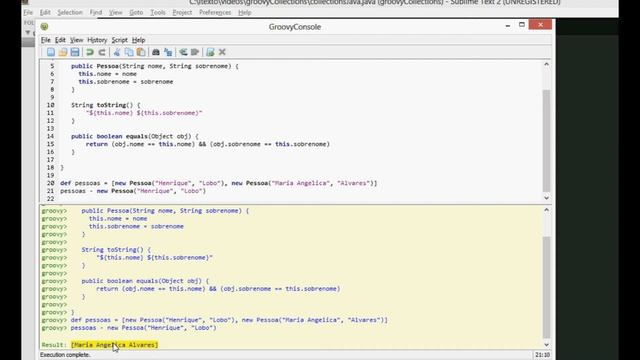Click the Interrupt X toolbar icon

[x=222, y=52]
